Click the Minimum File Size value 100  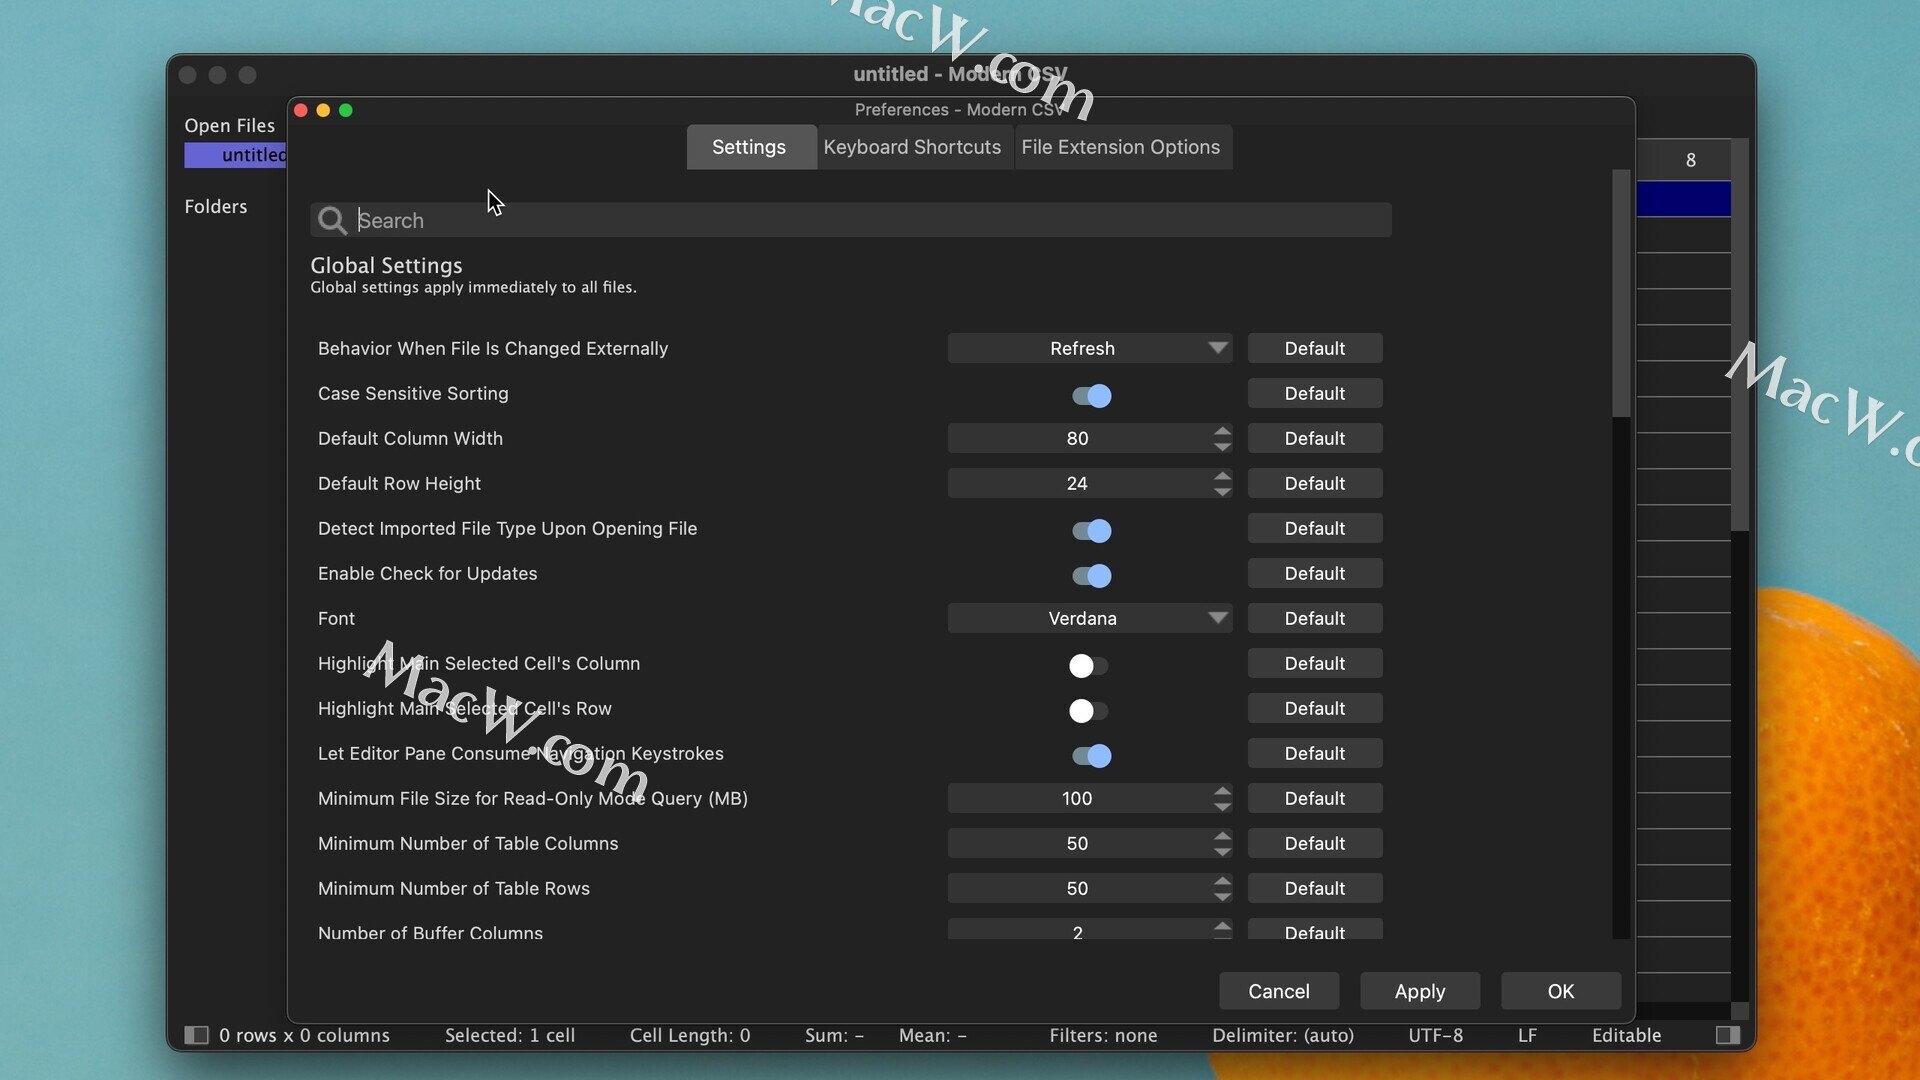tap(1078, 798)
